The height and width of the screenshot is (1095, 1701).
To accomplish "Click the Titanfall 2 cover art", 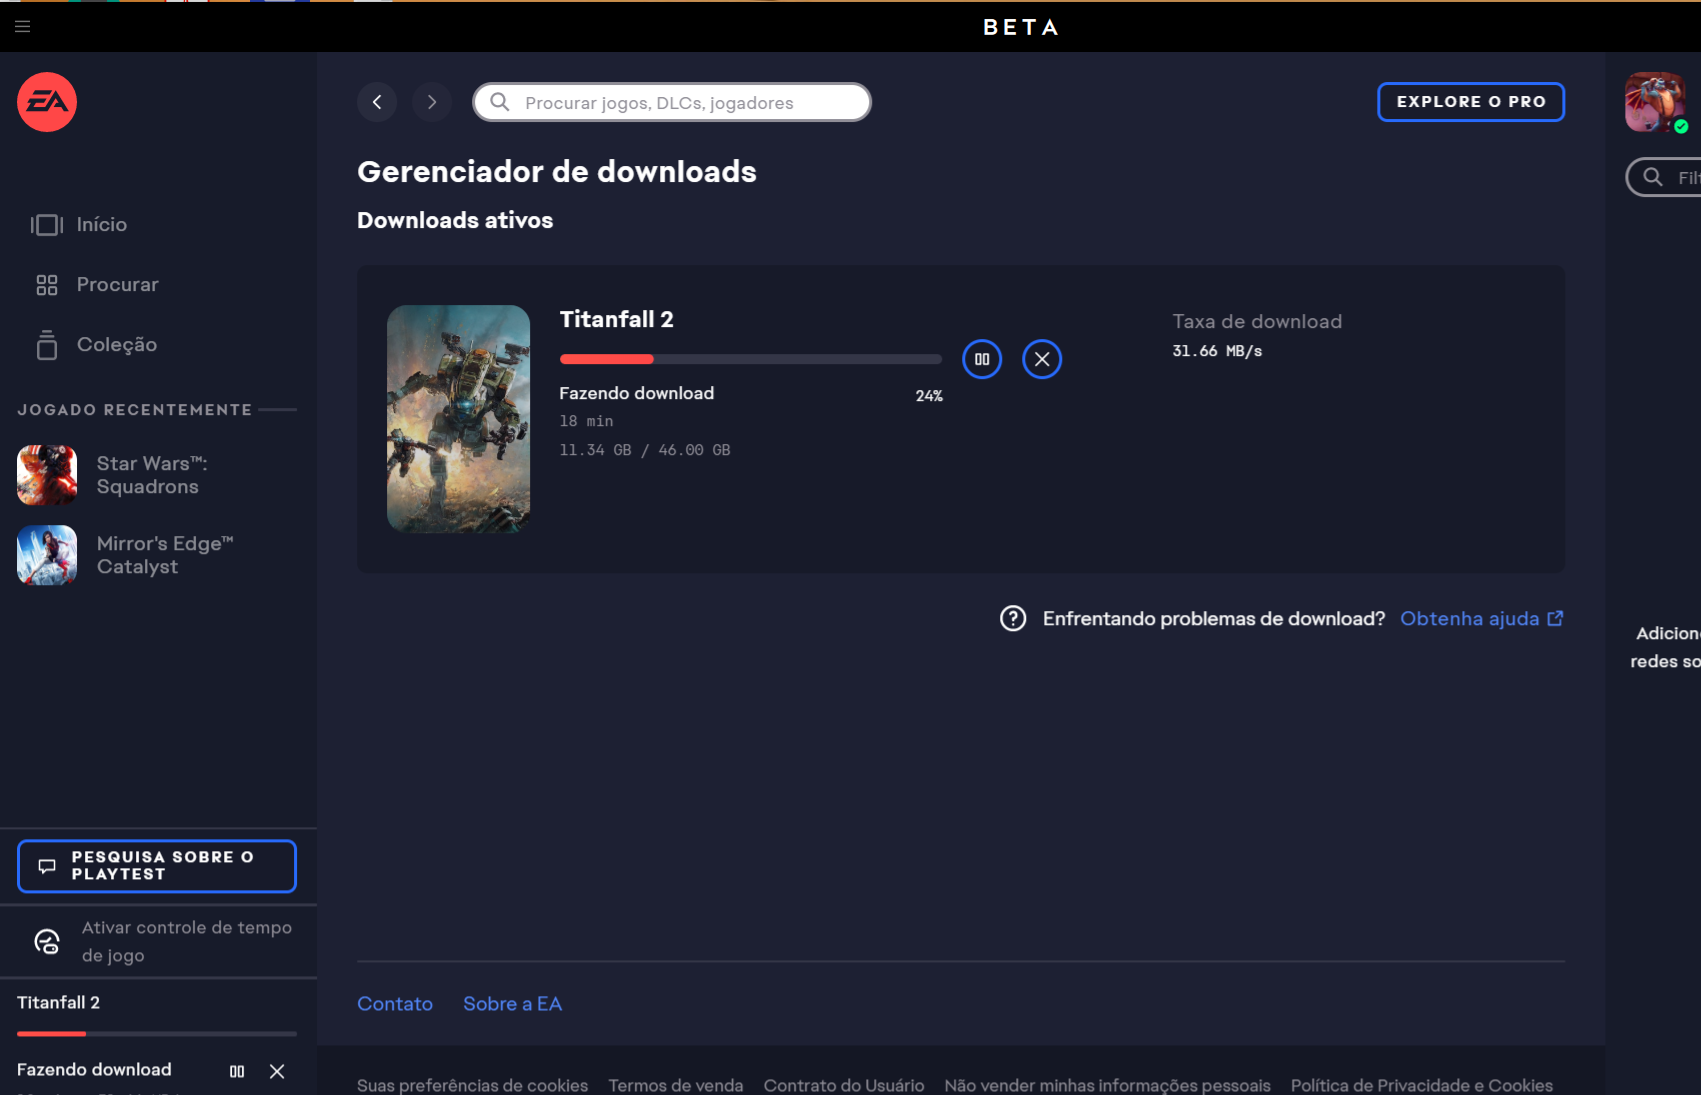I will pyautogui.click(x=458, y=419).
